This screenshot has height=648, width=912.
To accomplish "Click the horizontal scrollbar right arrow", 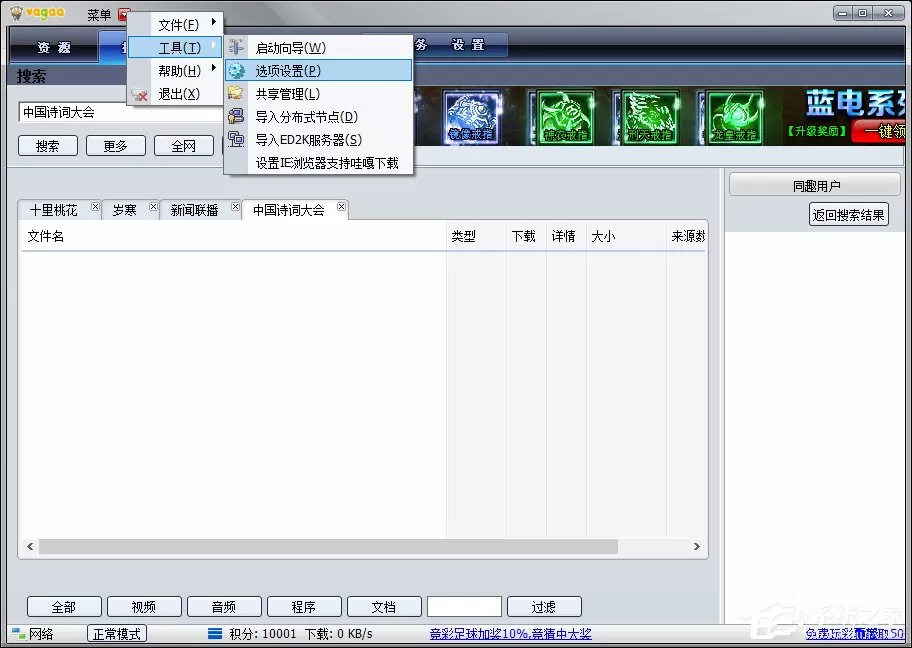I will [696, 547].
